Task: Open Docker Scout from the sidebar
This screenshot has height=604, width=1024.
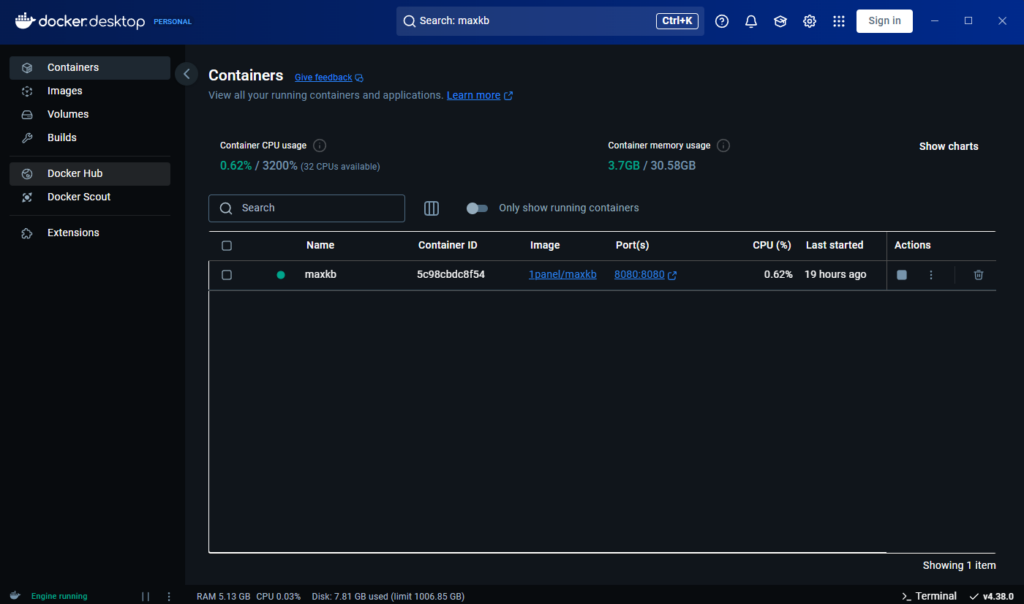Action: [89, 197]
